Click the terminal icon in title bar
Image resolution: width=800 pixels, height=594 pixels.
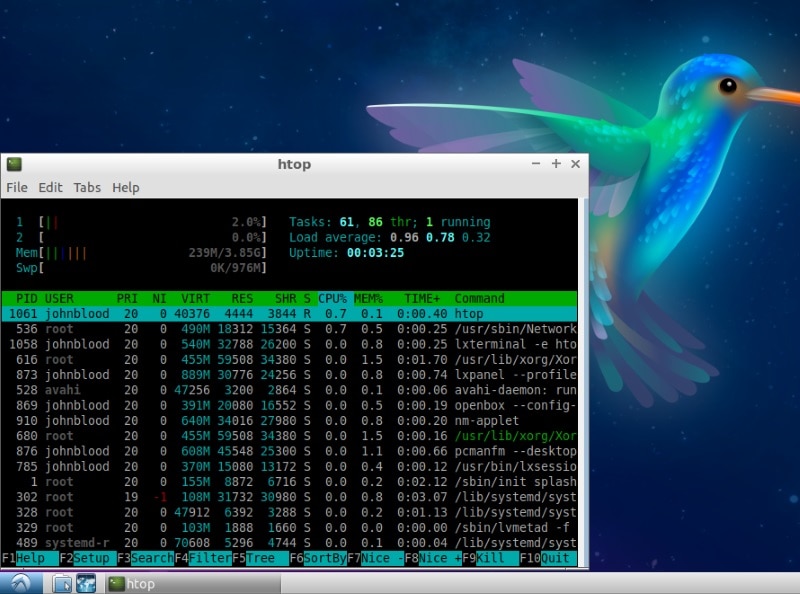point(14,164)
